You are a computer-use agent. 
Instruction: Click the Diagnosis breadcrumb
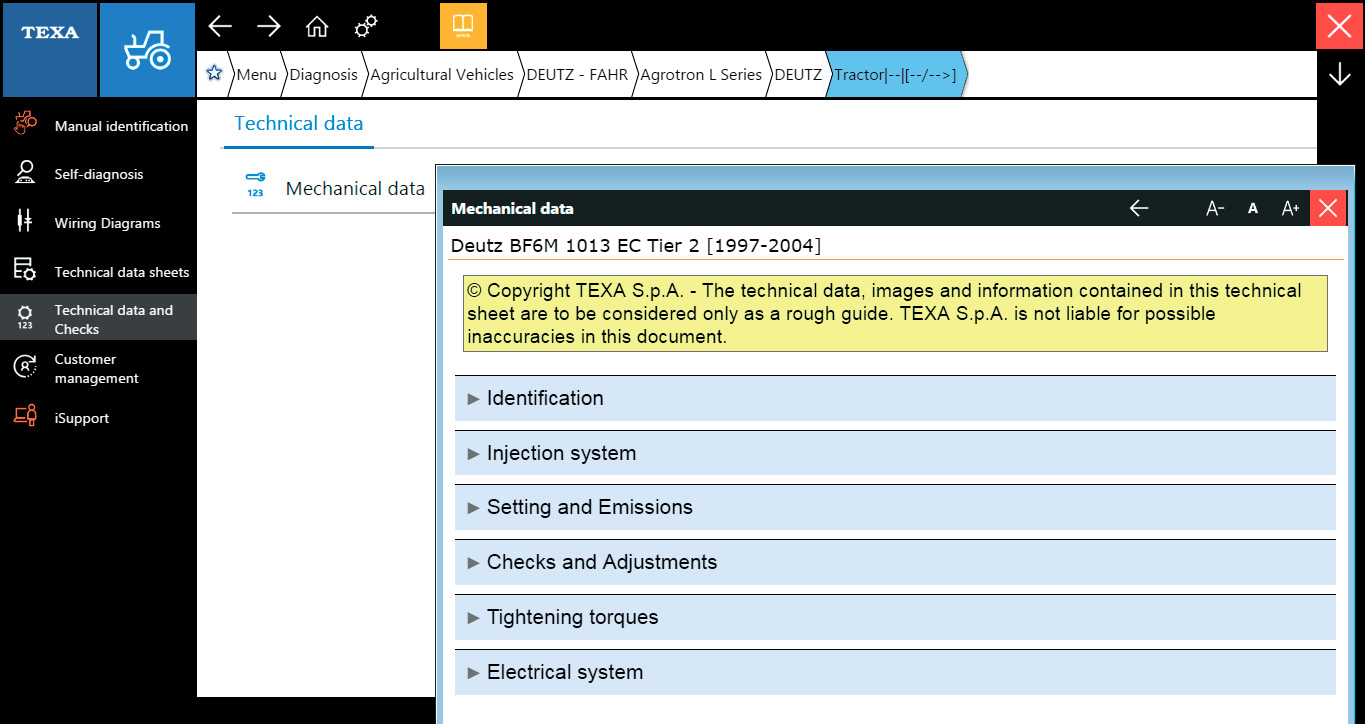point(323,74)
